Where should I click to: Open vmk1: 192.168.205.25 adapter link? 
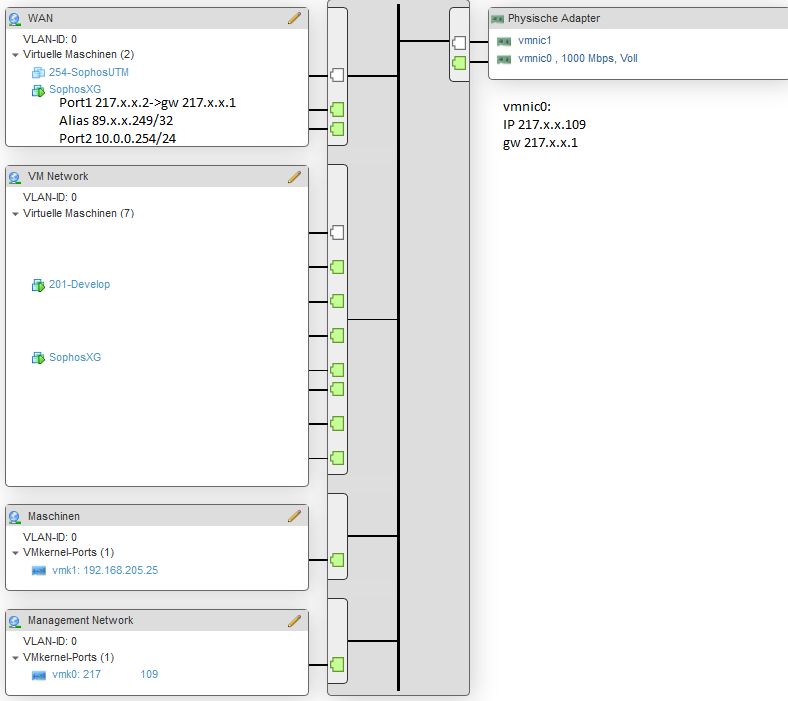coord(105,570)
